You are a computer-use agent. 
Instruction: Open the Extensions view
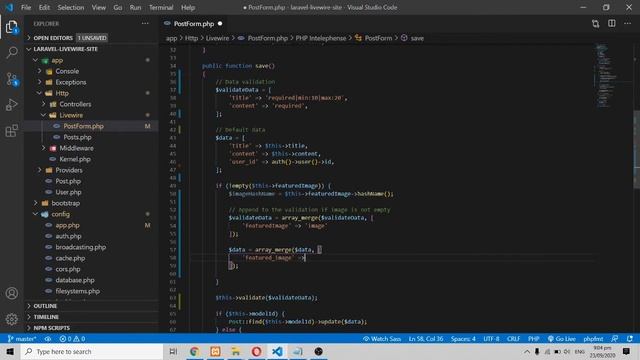12,131
